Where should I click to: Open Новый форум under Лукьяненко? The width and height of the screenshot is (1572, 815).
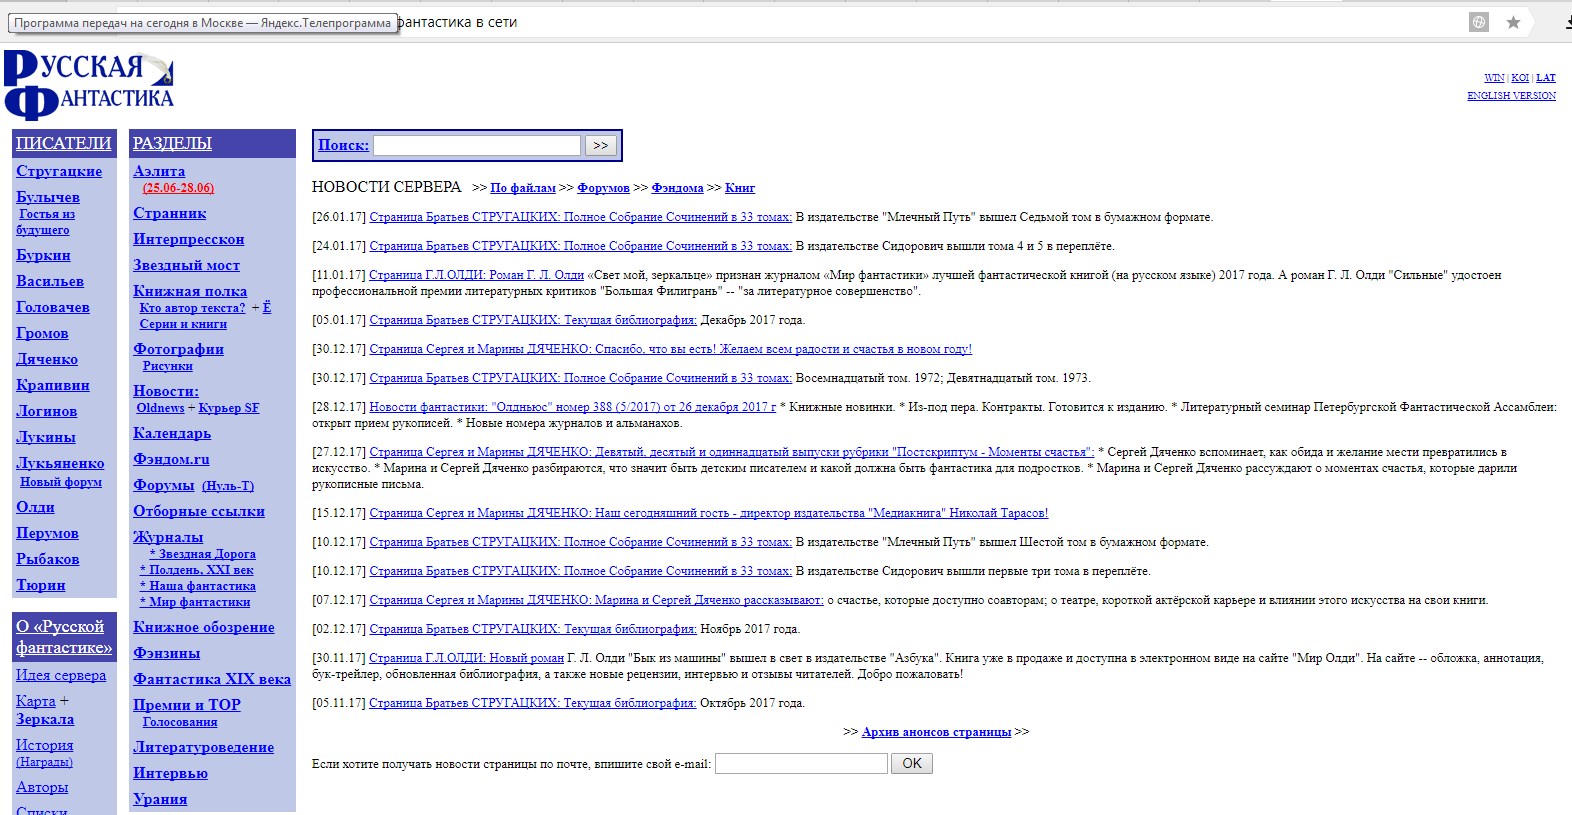pyautogui.click(x=61, y=482)
